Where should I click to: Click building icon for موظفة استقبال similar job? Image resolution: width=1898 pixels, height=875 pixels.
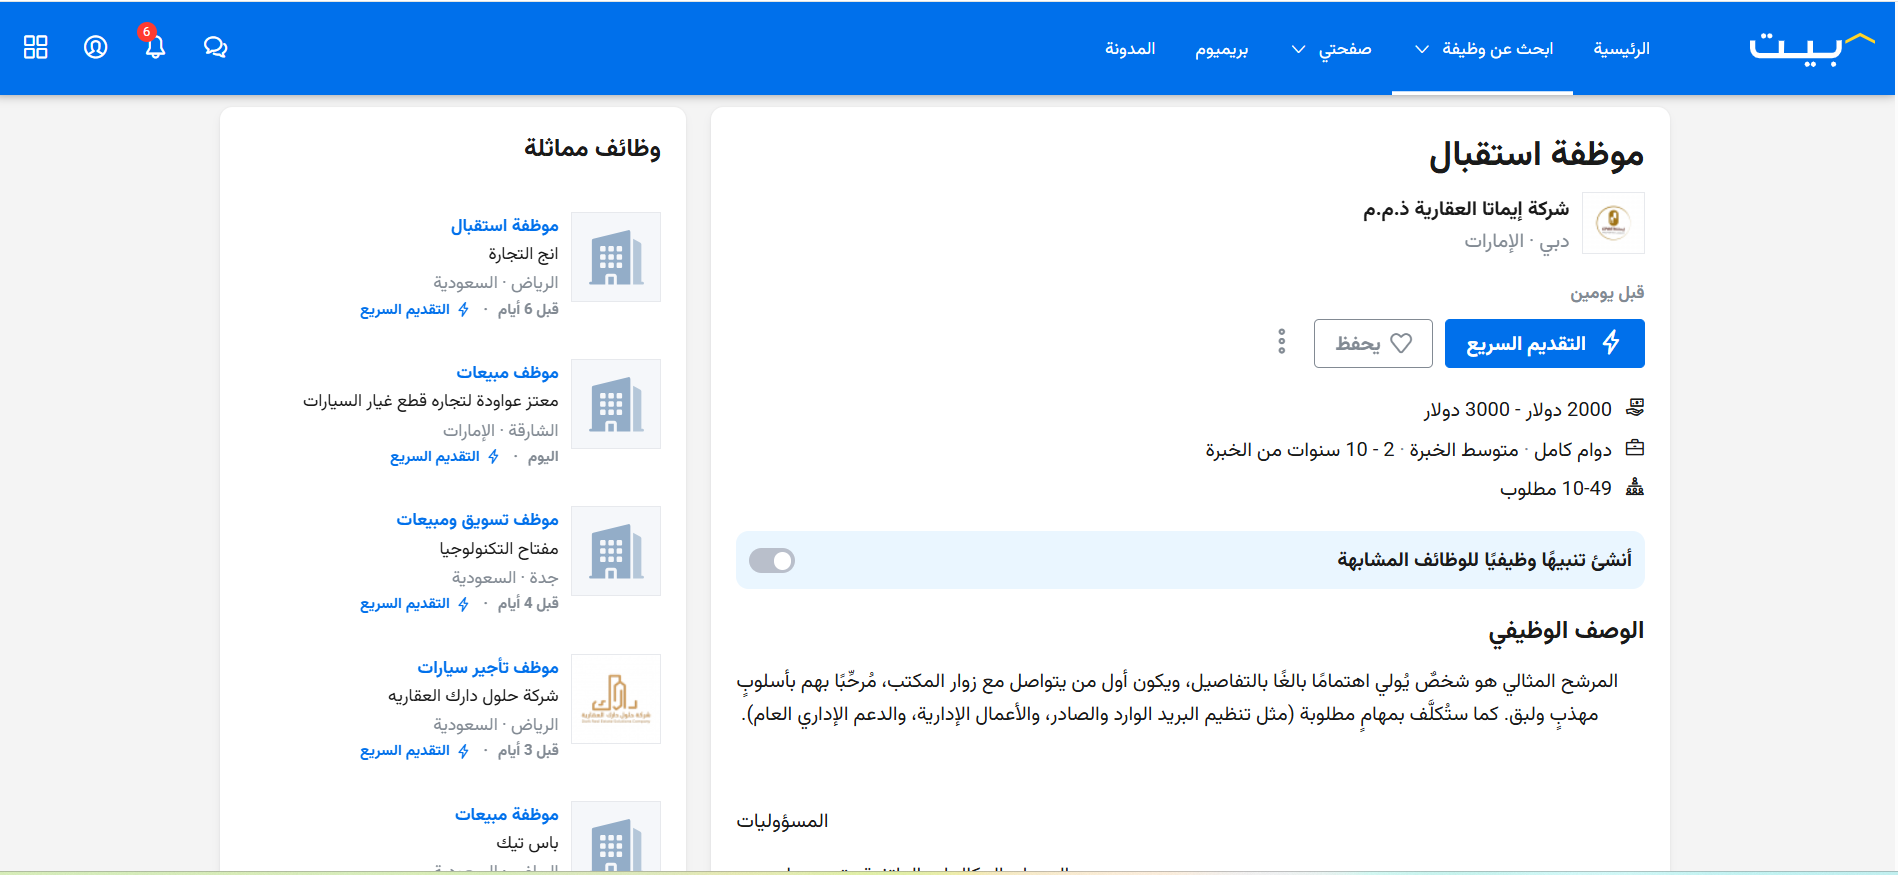616,257
